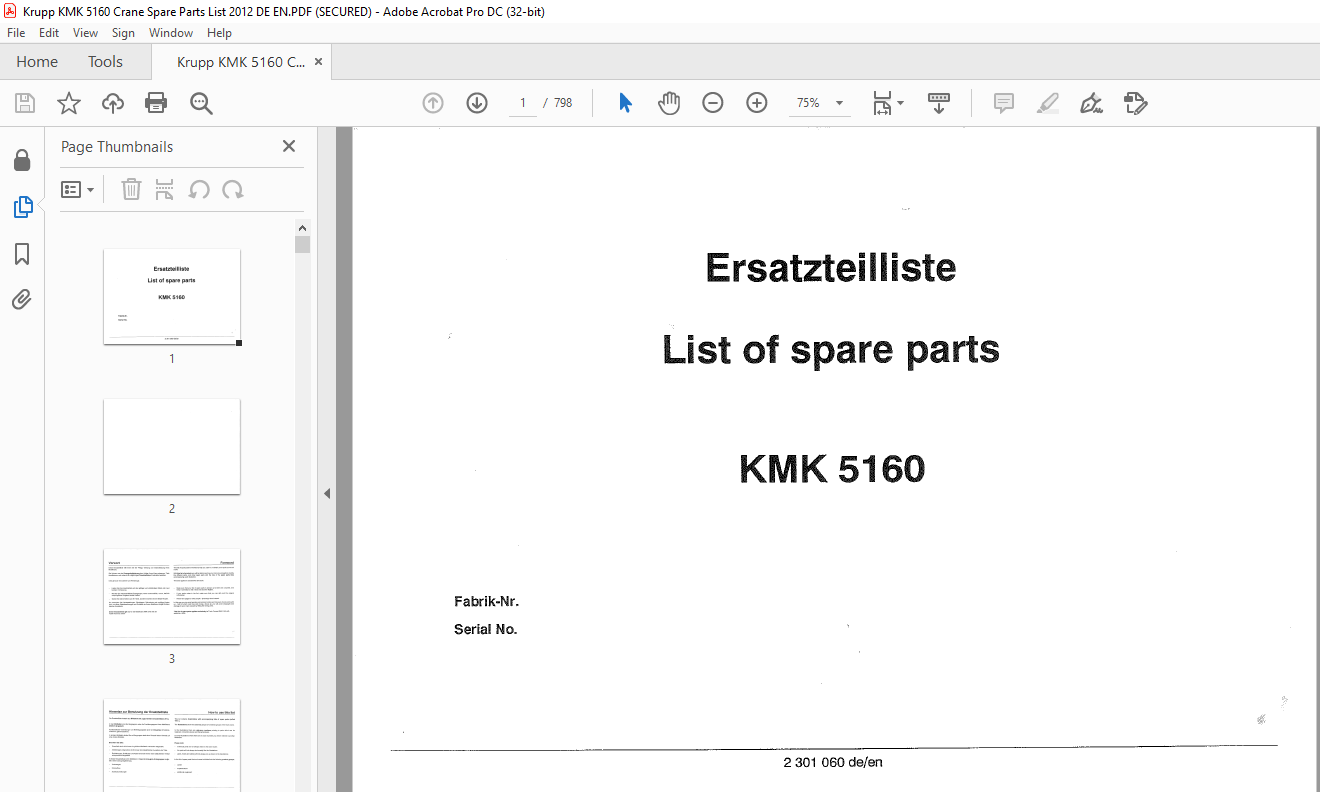Switch to the Home tab
The image size is (1320, 792).
tap(37, 62)
